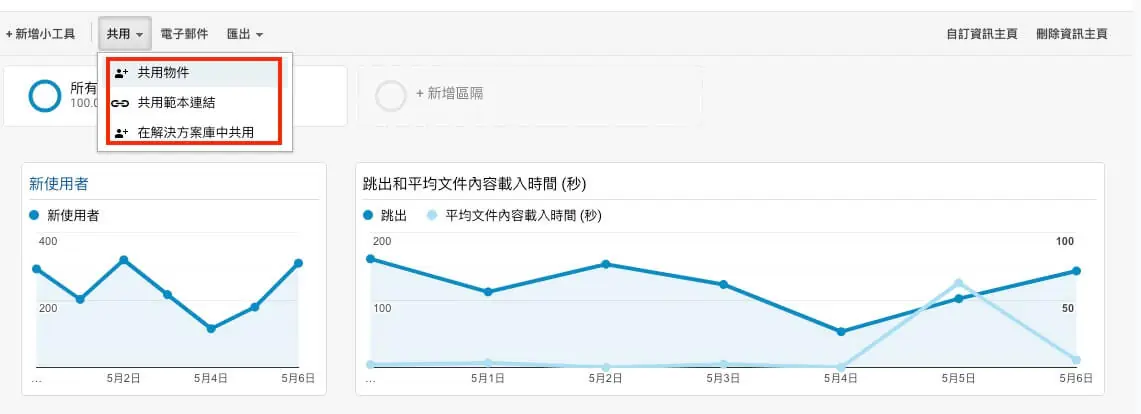The width and height of the screenshot is (1141, 414).
Task: Click the grey circle beside 新增區隔
Action: 391,96
